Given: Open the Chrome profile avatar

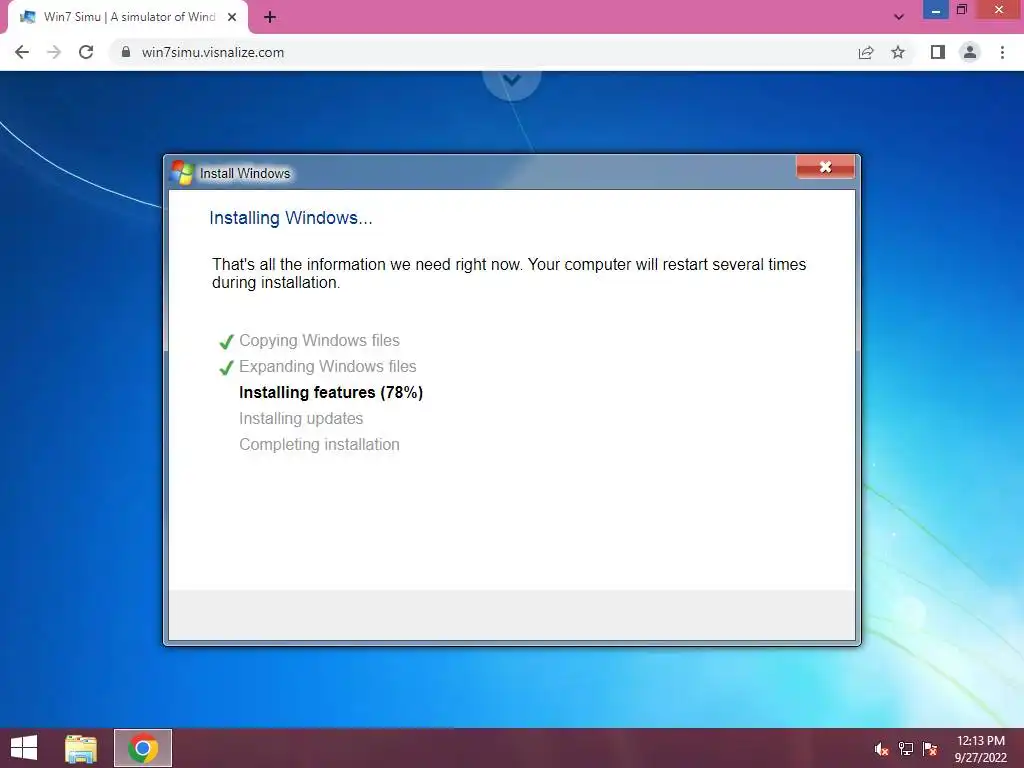Looking at the screenshot, I should click(970, 52).
